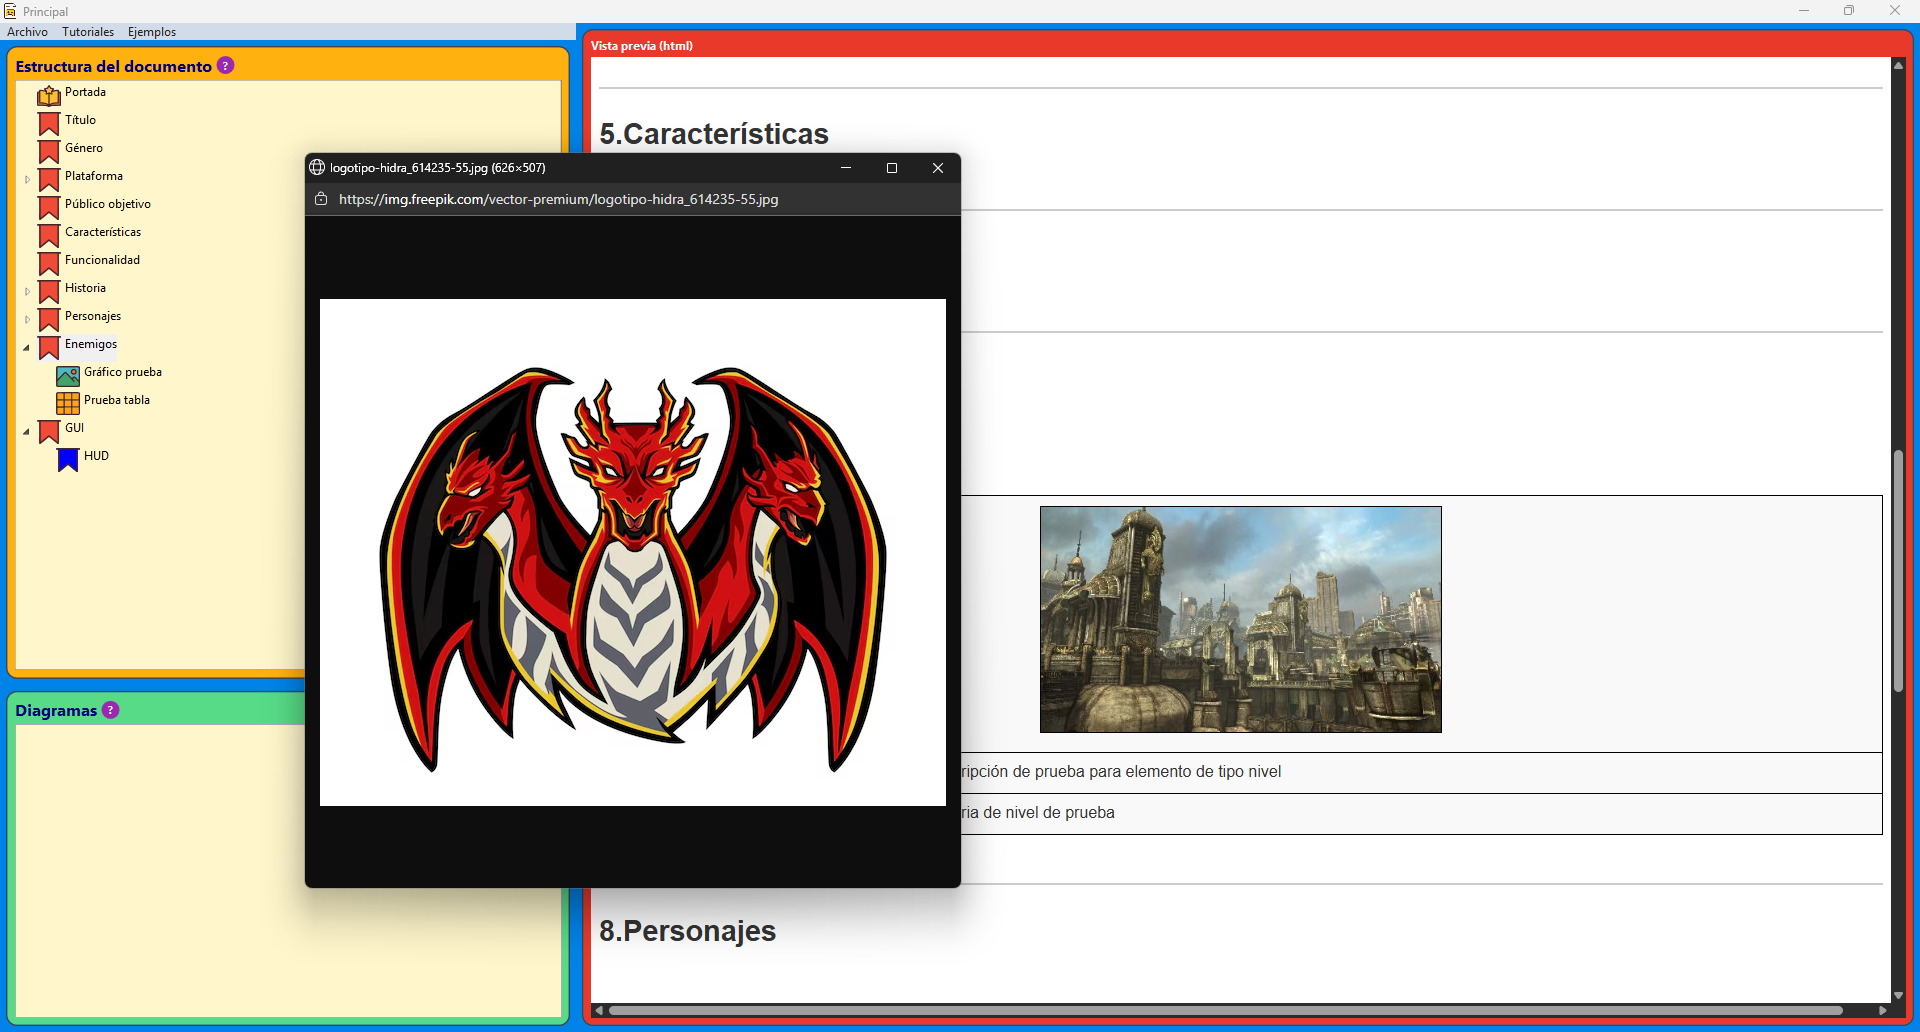Click the Portada cover icon
This screenshot has width=1920, height=1032.
(48, 95)
